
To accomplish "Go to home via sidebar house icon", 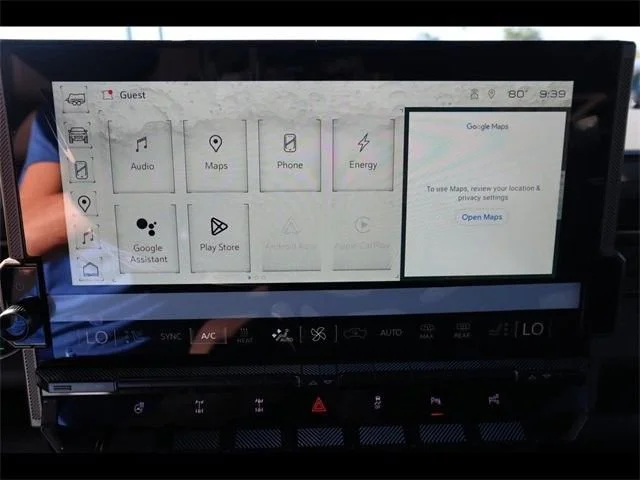I will click(x=90, y=269).
